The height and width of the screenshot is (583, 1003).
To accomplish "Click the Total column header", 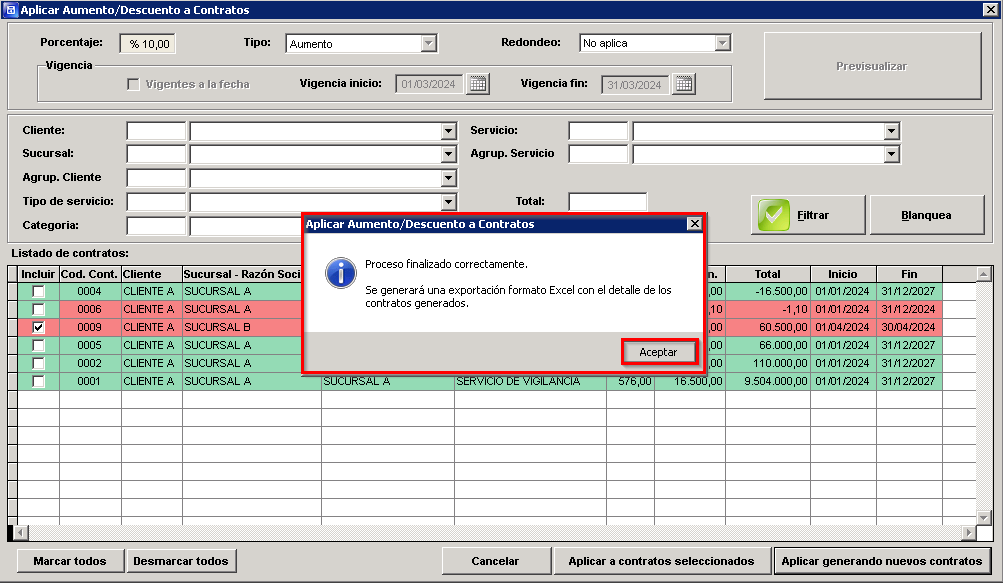I will coord(768,274).
